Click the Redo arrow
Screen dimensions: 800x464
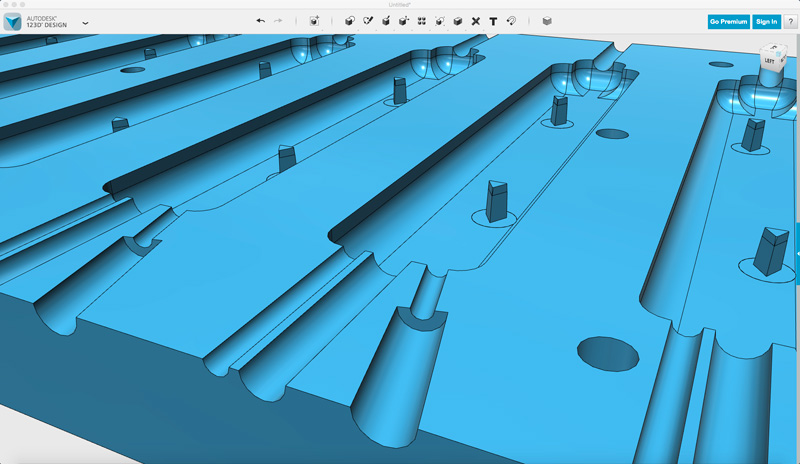pos(278,21)
